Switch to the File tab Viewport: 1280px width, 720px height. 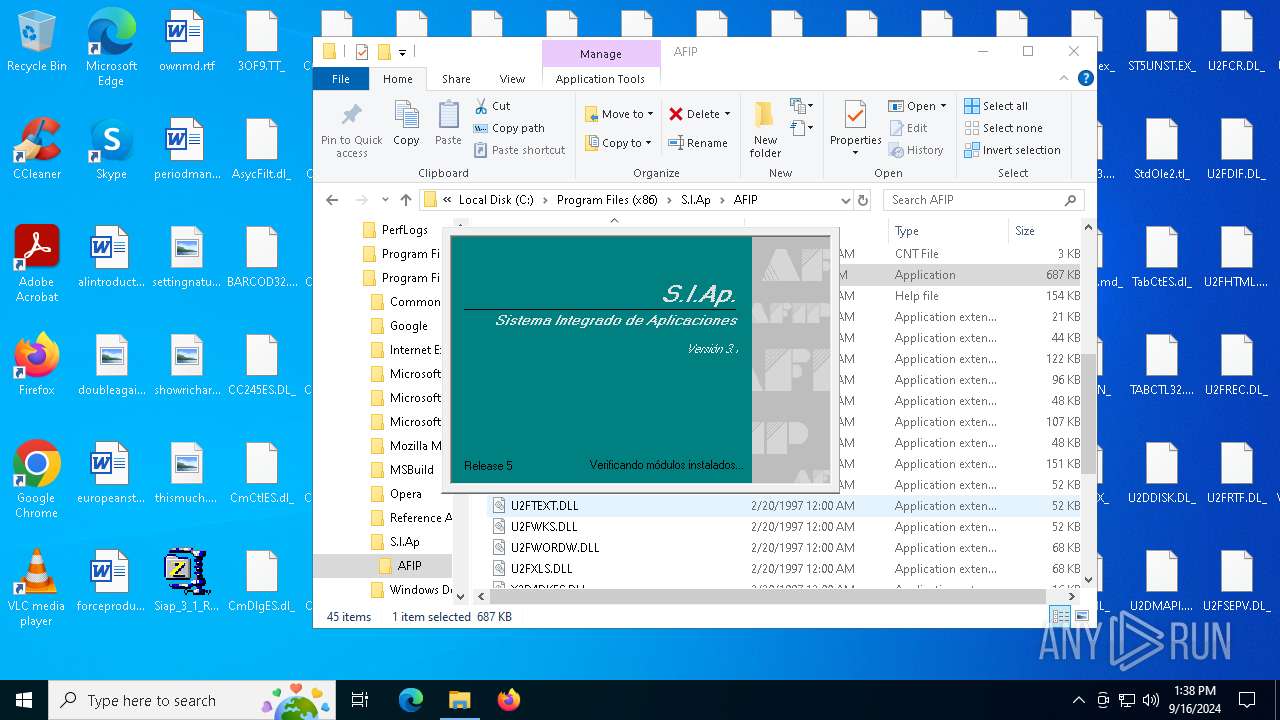341,79
